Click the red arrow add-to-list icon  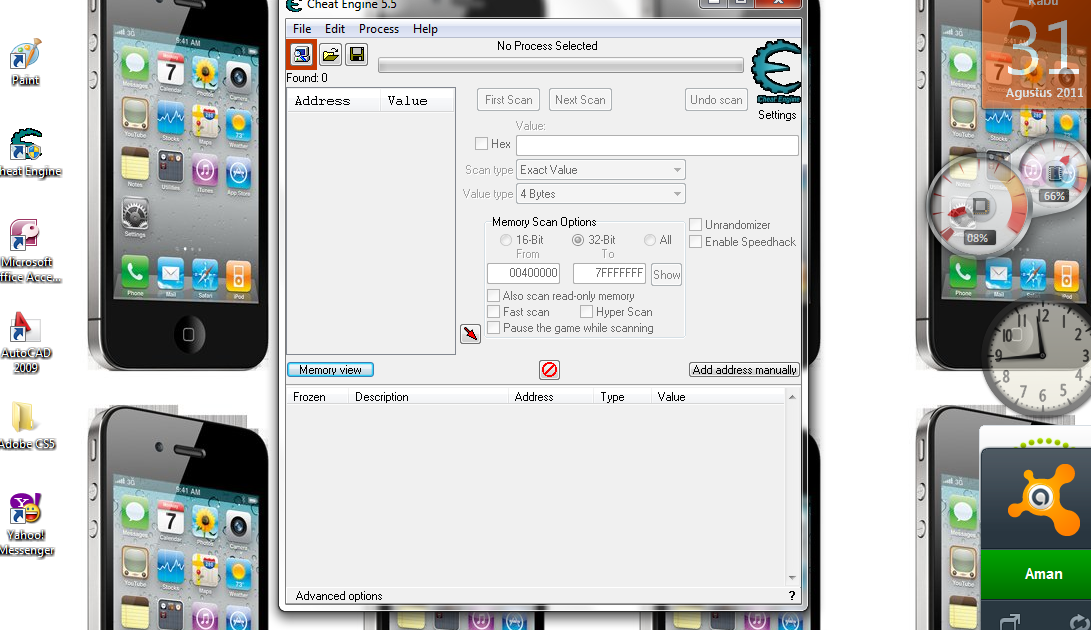click(470, 333)
